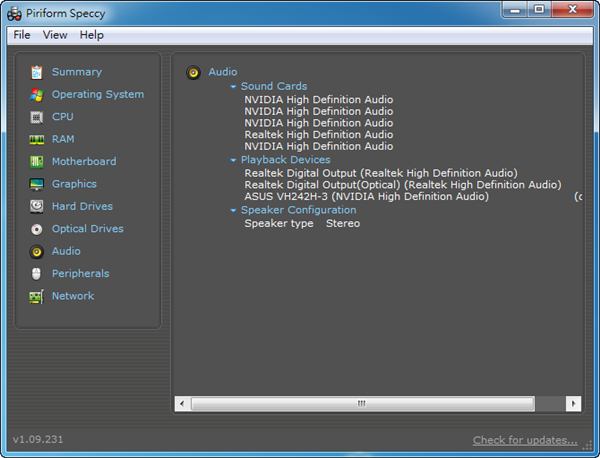Image resolution: width=600 pixels, height=458 pixels.
Task: Open the Help menu
Action: 91,35
